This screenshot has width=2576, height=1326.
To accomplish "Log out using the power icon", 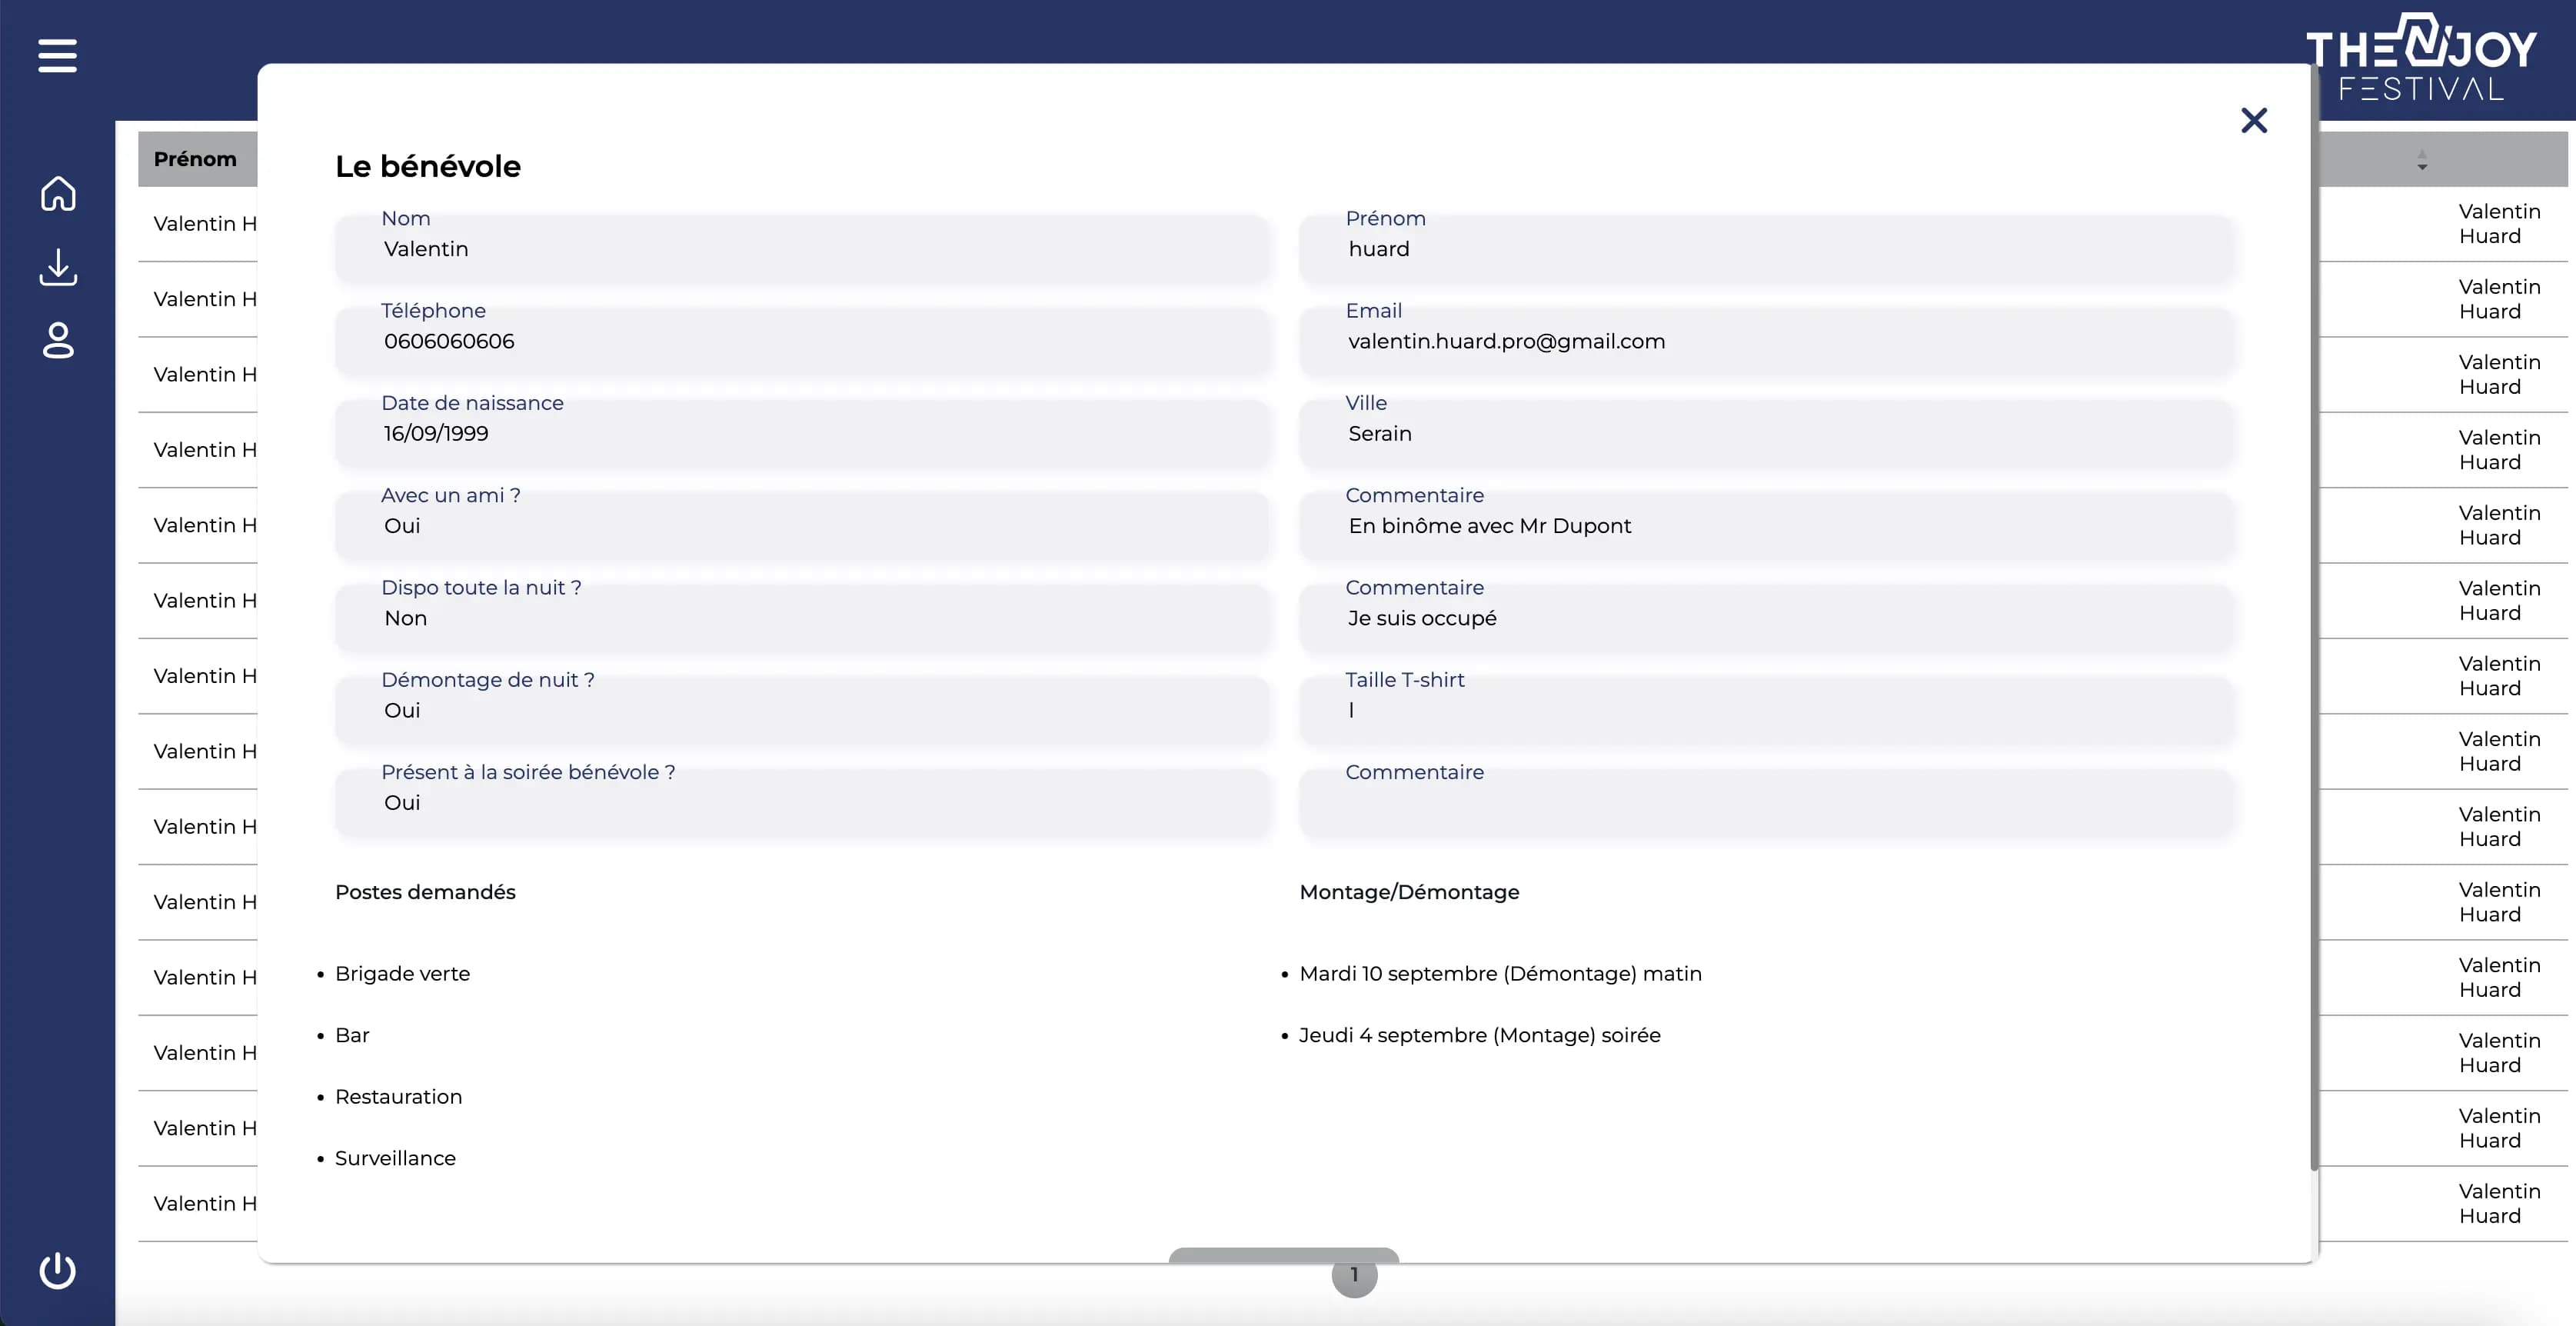I will coord(57,1271).
